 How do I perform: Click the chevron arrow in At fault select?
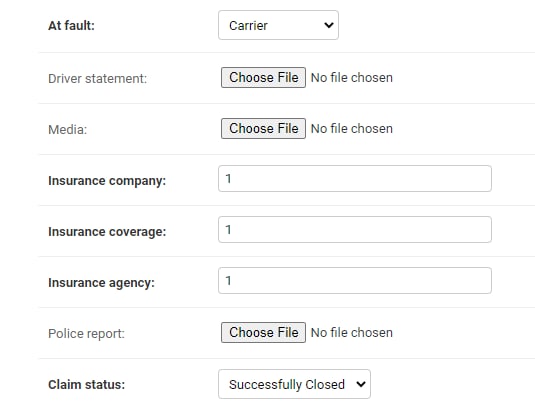[329, 25]
